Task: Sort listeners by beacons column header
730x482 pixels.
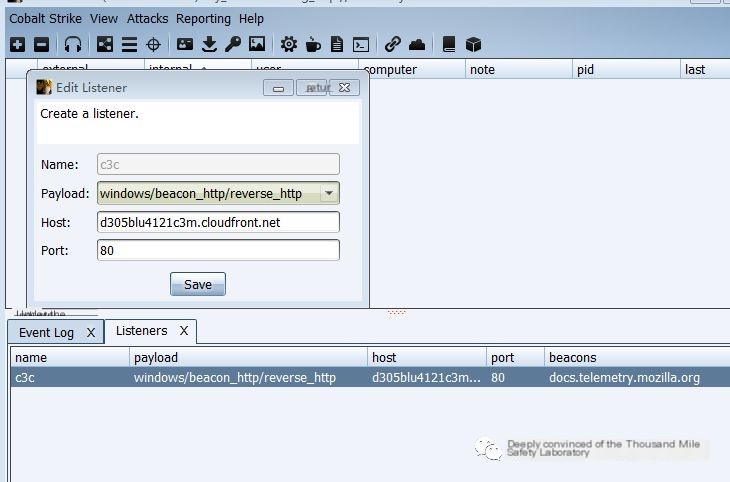Action: (637, 357)
